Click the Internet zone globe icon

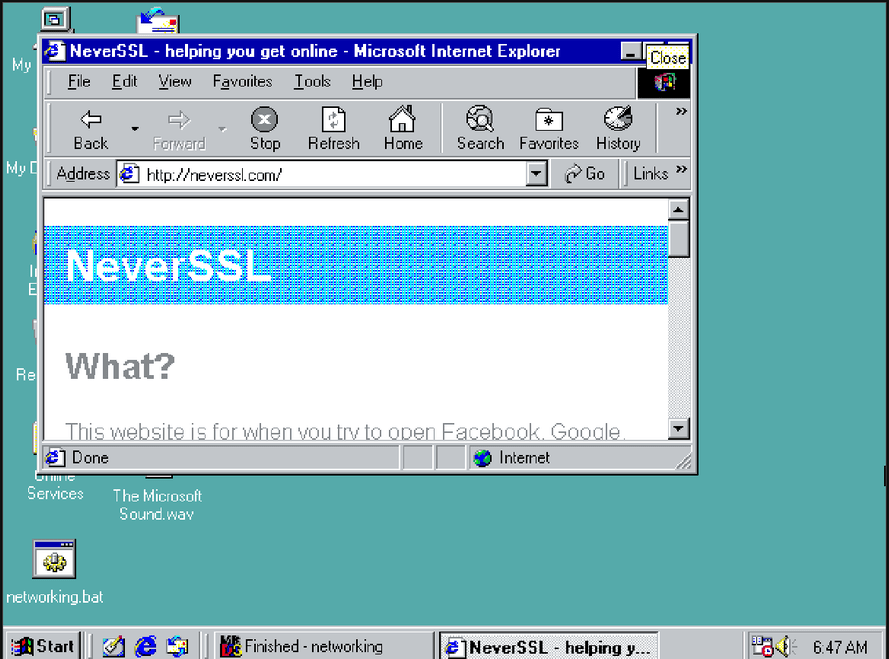[482, 458]
